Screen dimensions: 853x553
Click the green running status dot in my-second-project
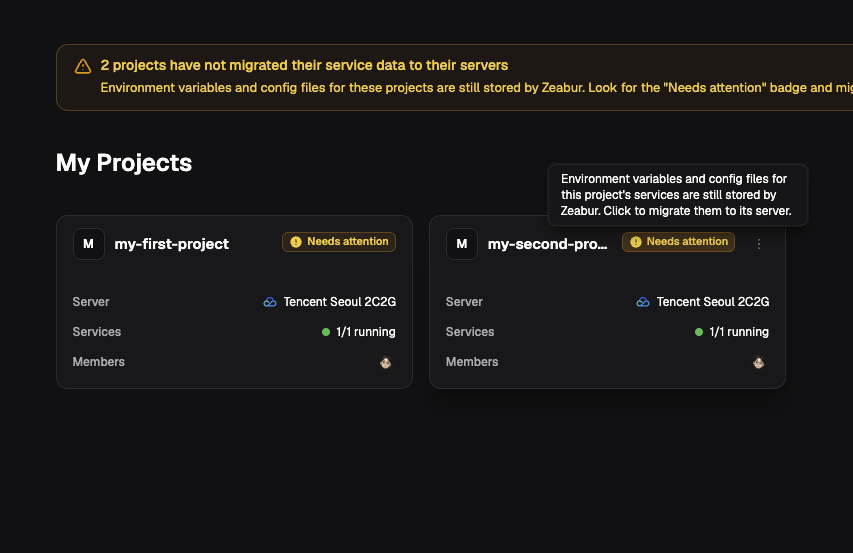click(699, 332)
